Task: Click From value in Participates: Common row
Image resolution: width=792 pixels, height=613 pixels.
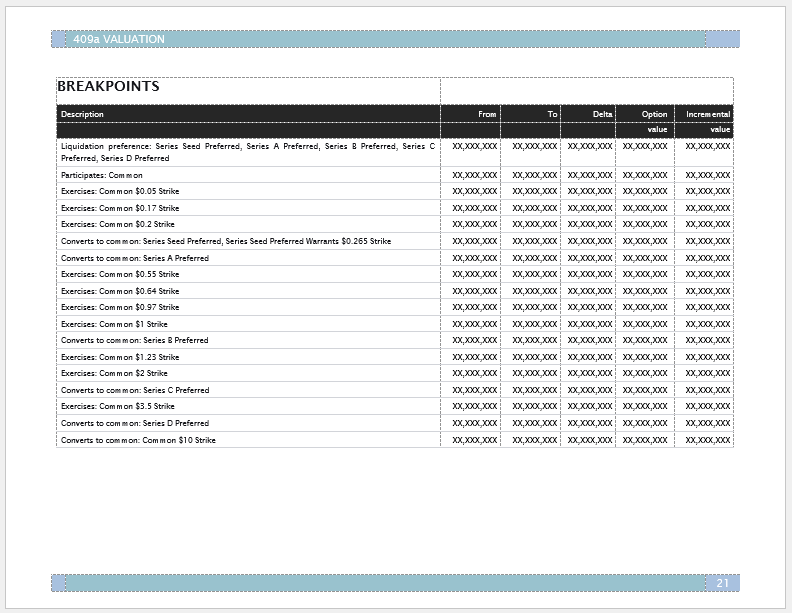Action: [x=475, y=175]
